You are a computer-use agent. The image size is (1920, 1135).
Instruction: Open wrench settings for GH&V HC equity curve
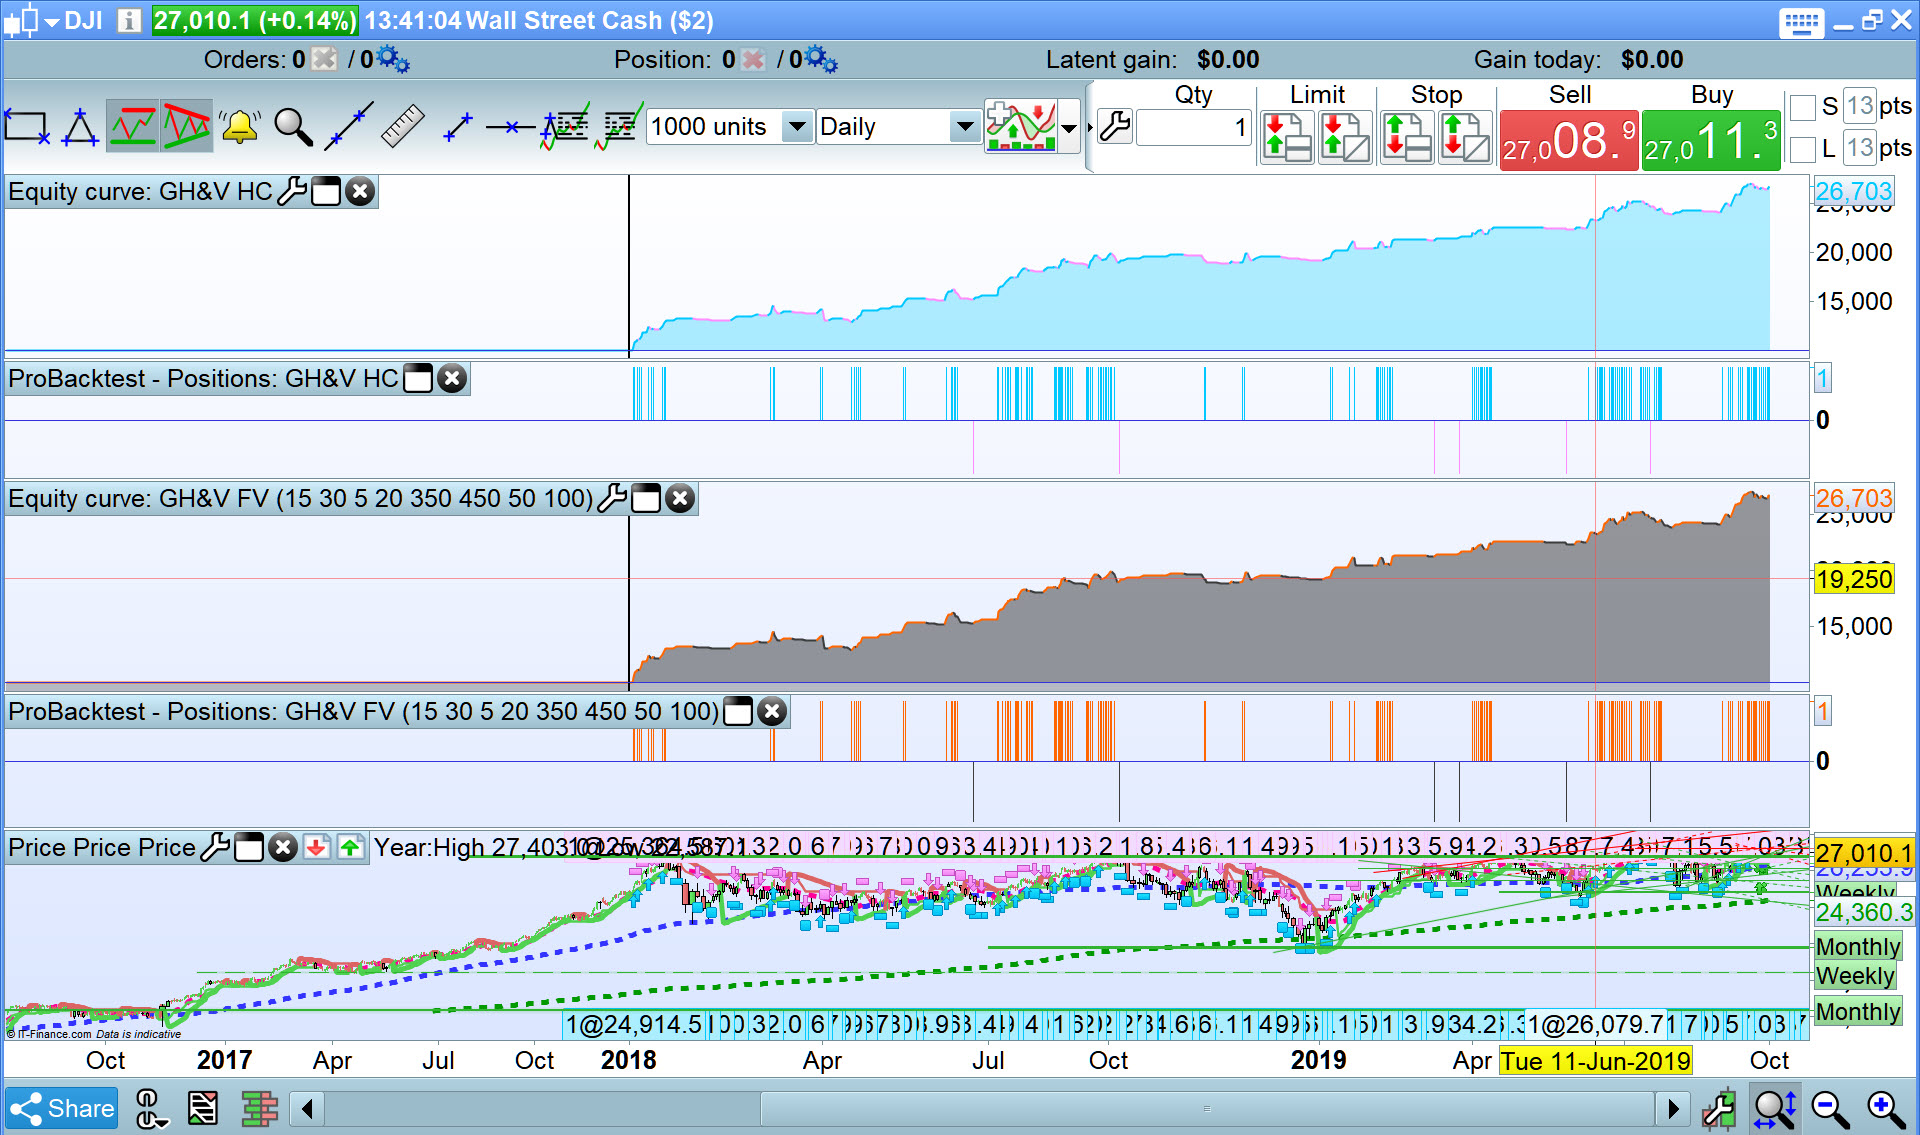(x=292, y=191)
